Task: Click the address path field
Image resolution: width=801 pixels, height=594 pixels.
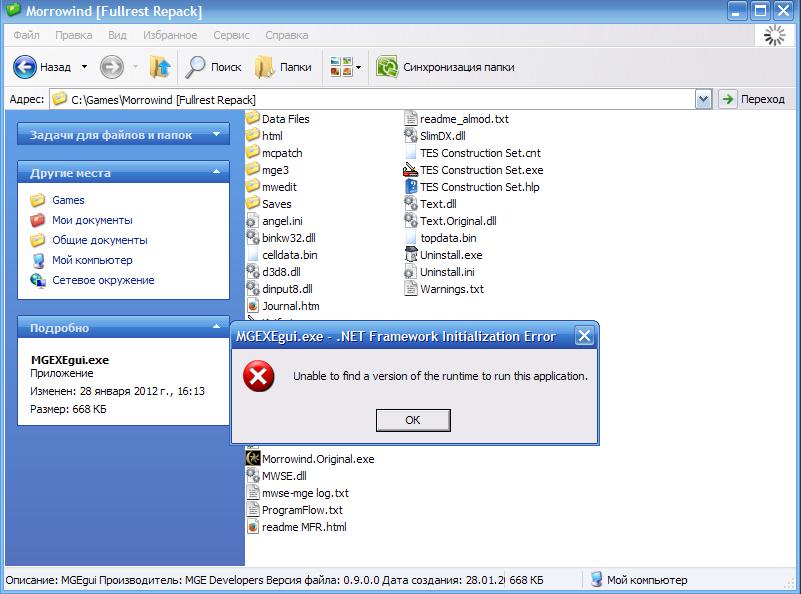Action: tap(372, 99)
